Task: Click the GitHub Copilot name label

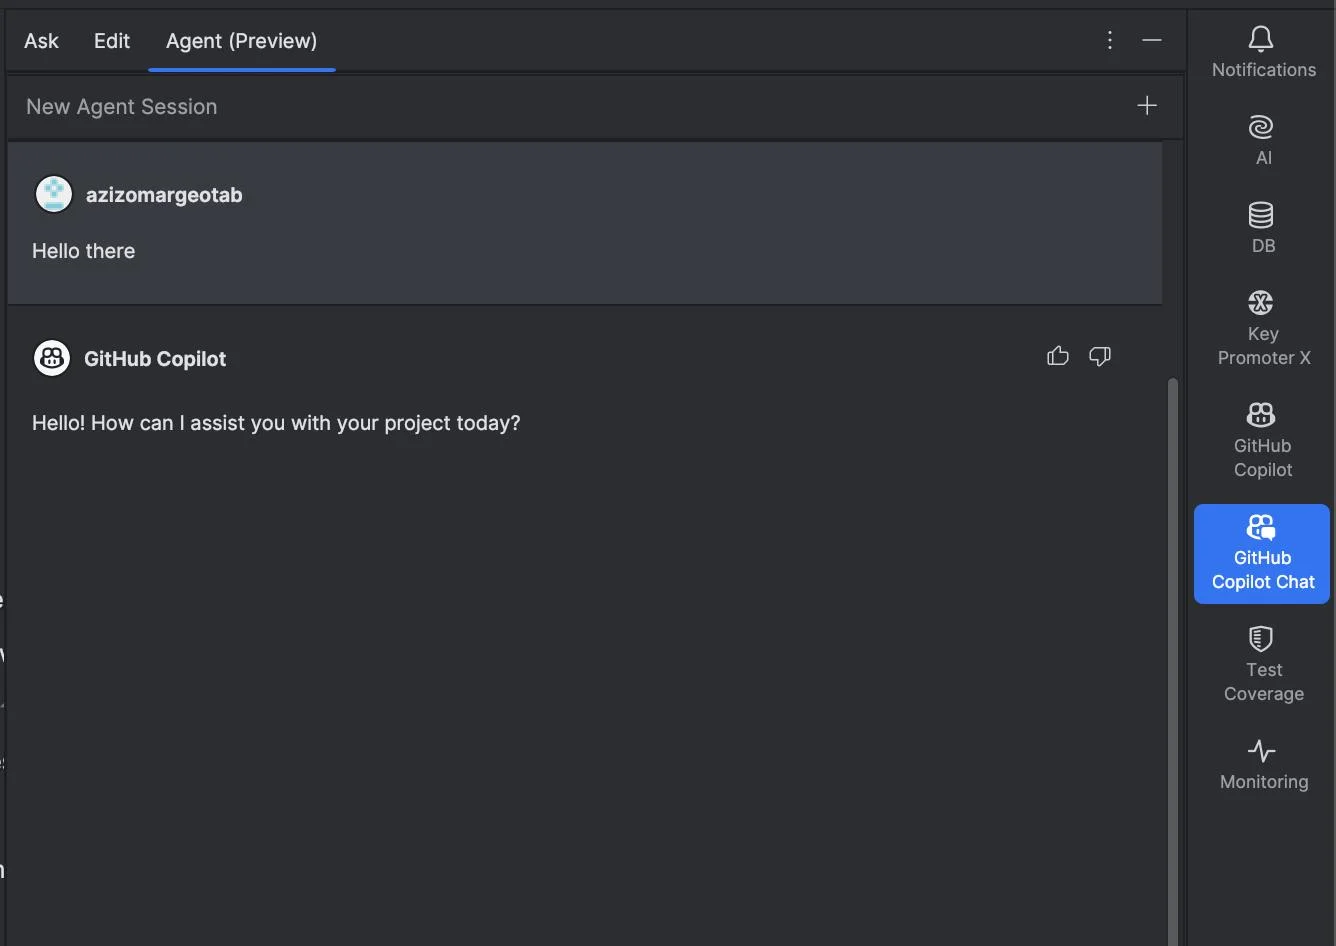Action: (155, 359)
